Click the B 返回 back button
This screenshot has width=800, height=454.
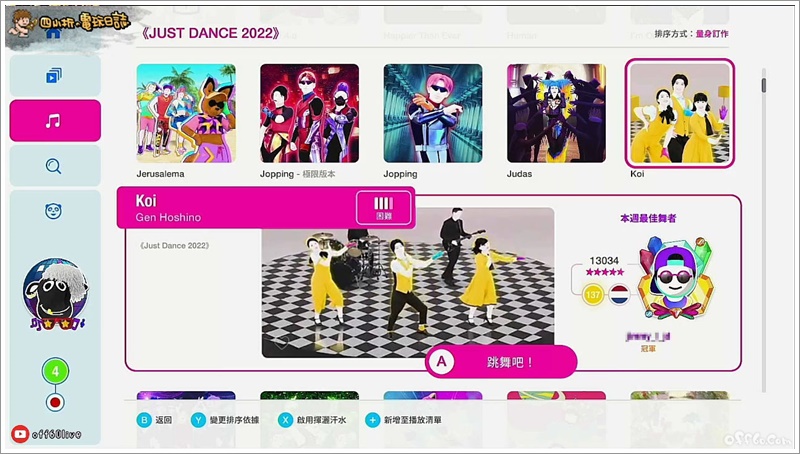155,420
